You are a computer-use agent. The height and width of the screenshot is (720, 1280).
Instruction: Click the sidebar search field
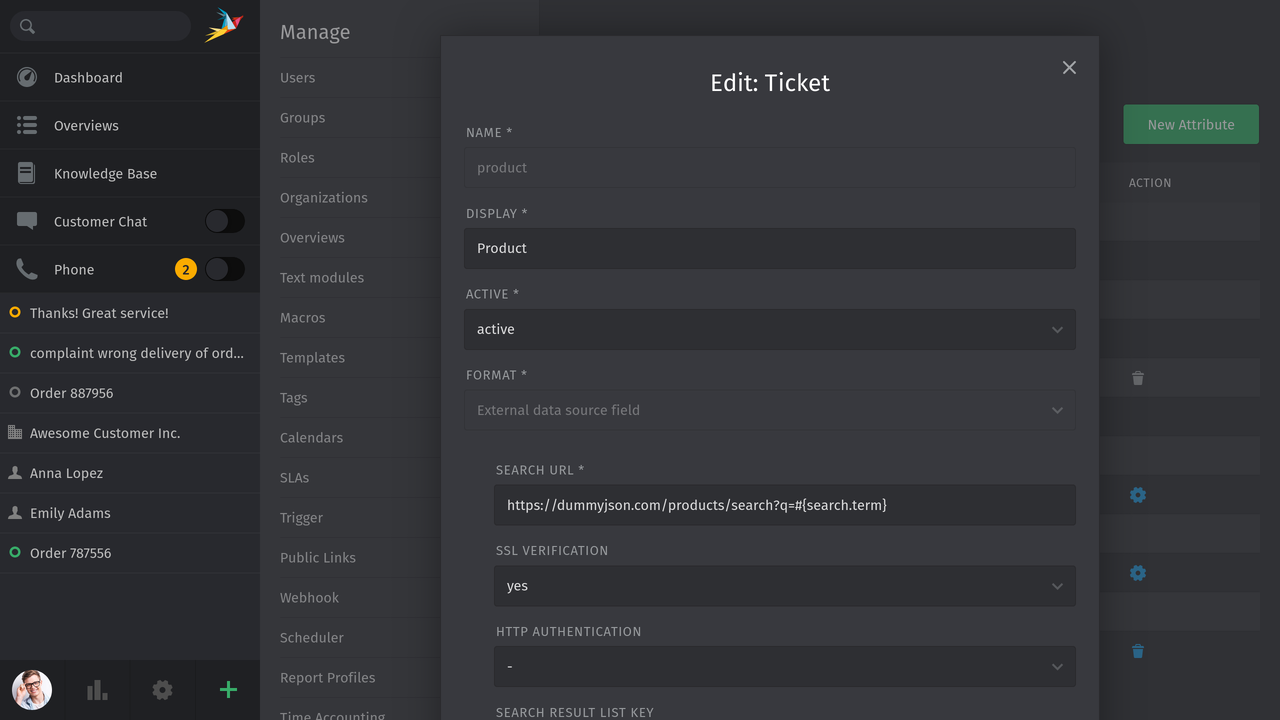99,26
